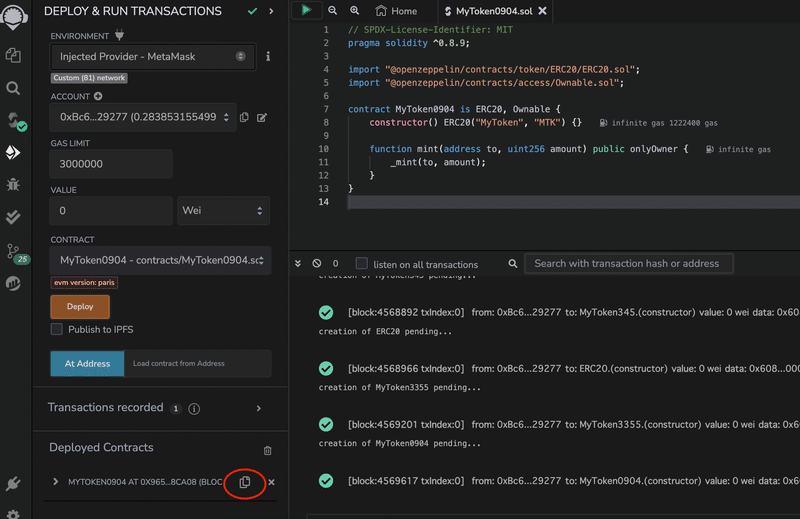Open the sidebar icon below Git
The width and height of the screenshot is (800, 519).
(x=13, y=283)
